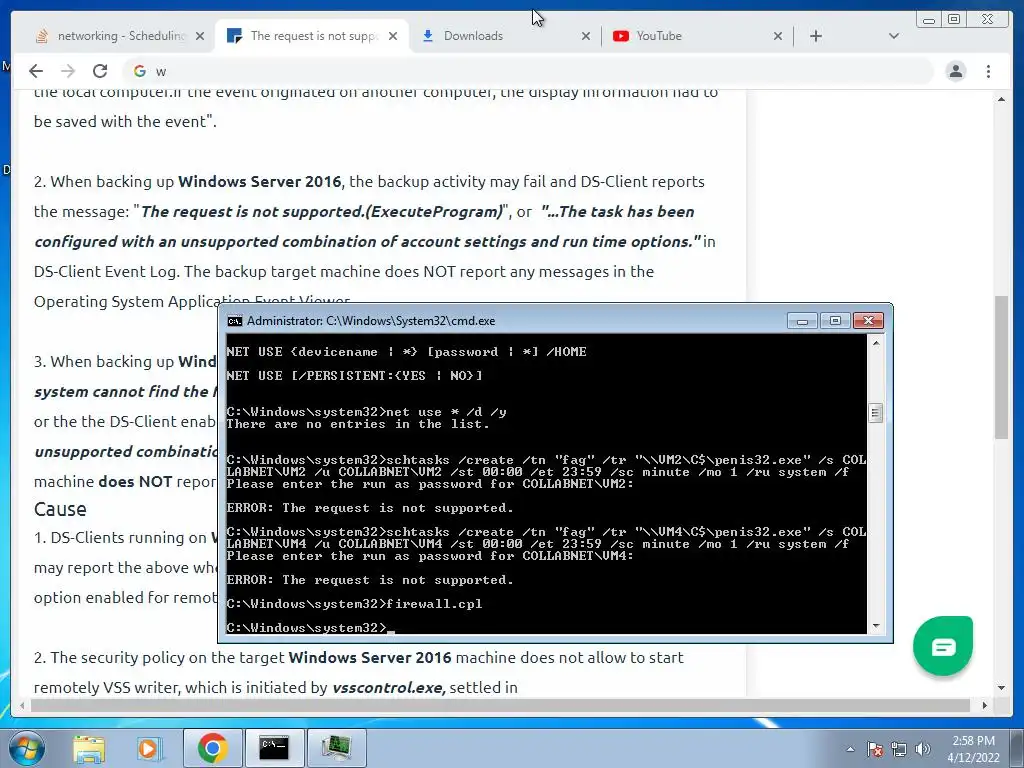Image resolution: width=1024 pixels, height=768 pixels.
Task: Restore down the Chrome window
Action: 954,20
